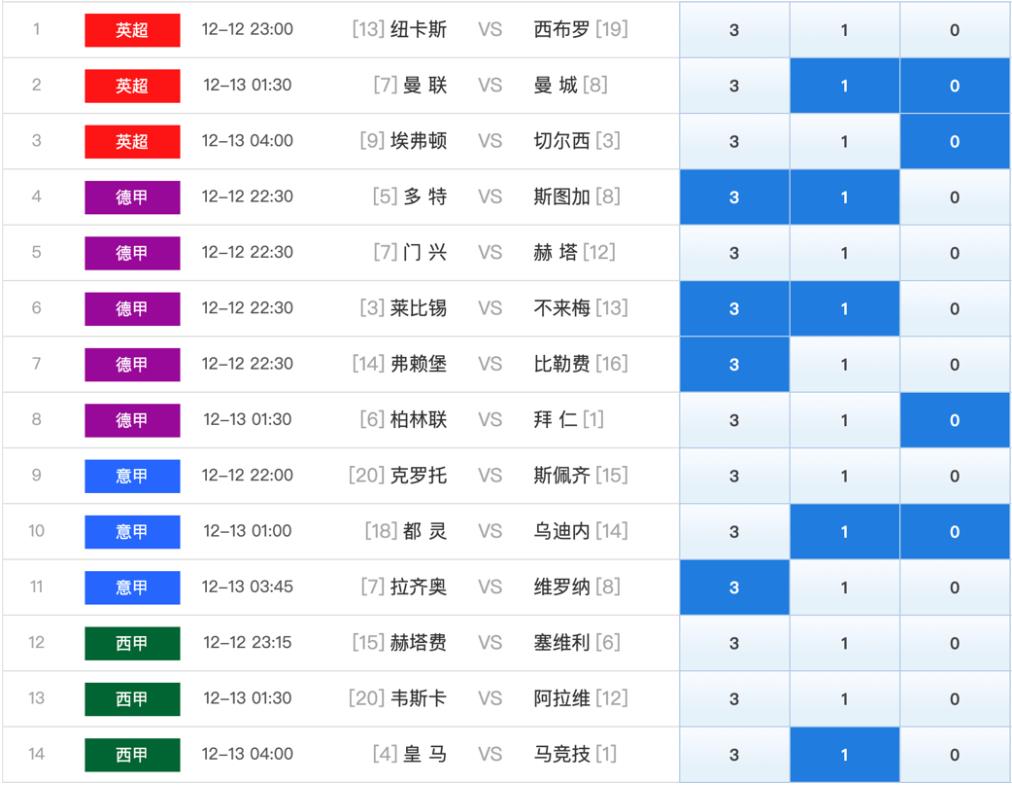Open team 阿拉维
Screen dimensions: 1012x785
point(562,698)
